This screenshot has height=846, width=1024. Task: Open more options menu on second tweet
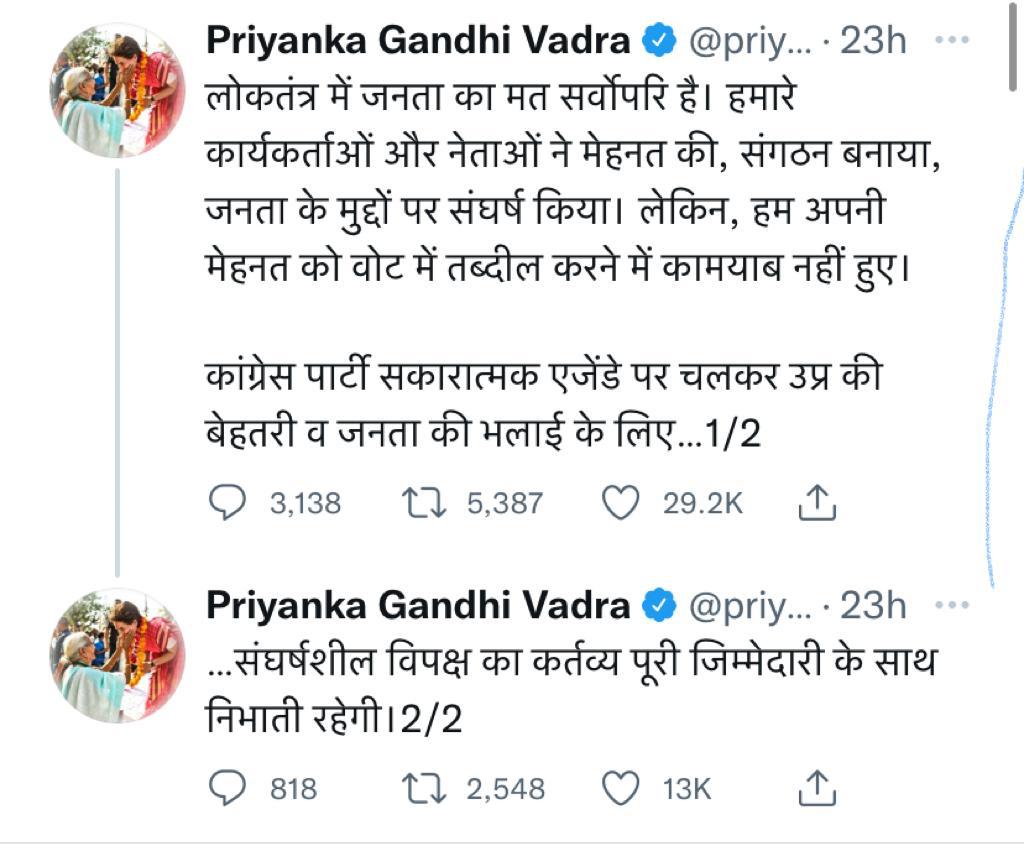coord(950,605)
